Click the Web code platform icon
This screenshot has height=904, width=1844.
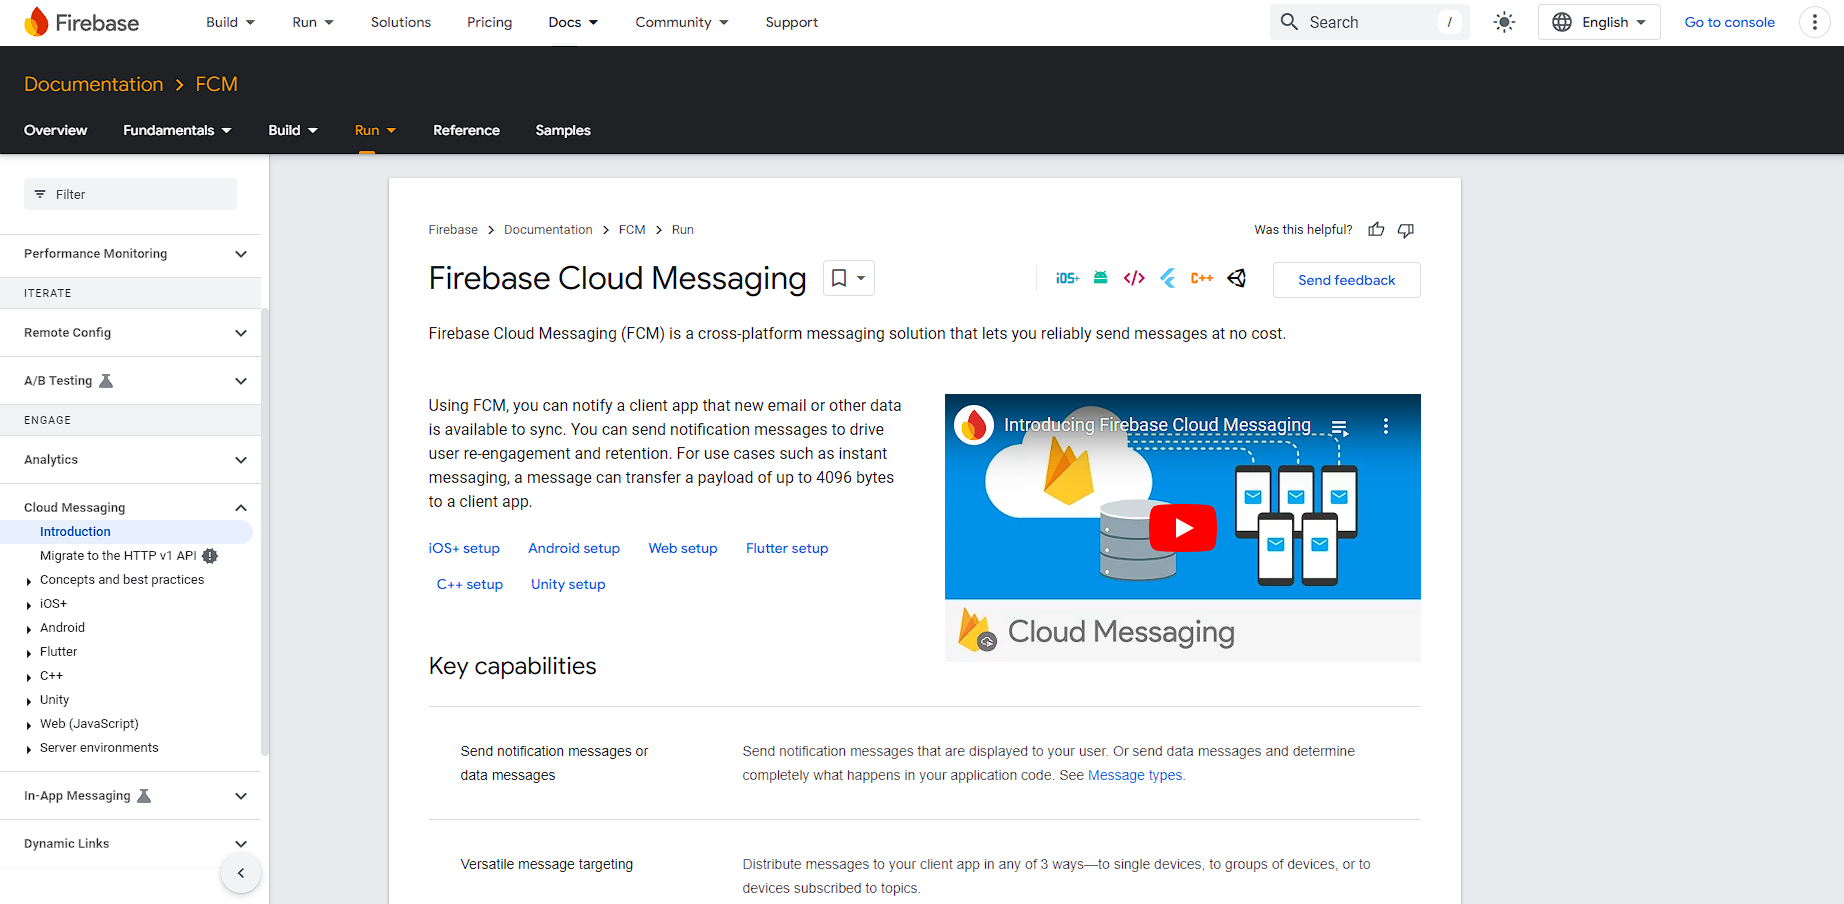pos(1133,278)
